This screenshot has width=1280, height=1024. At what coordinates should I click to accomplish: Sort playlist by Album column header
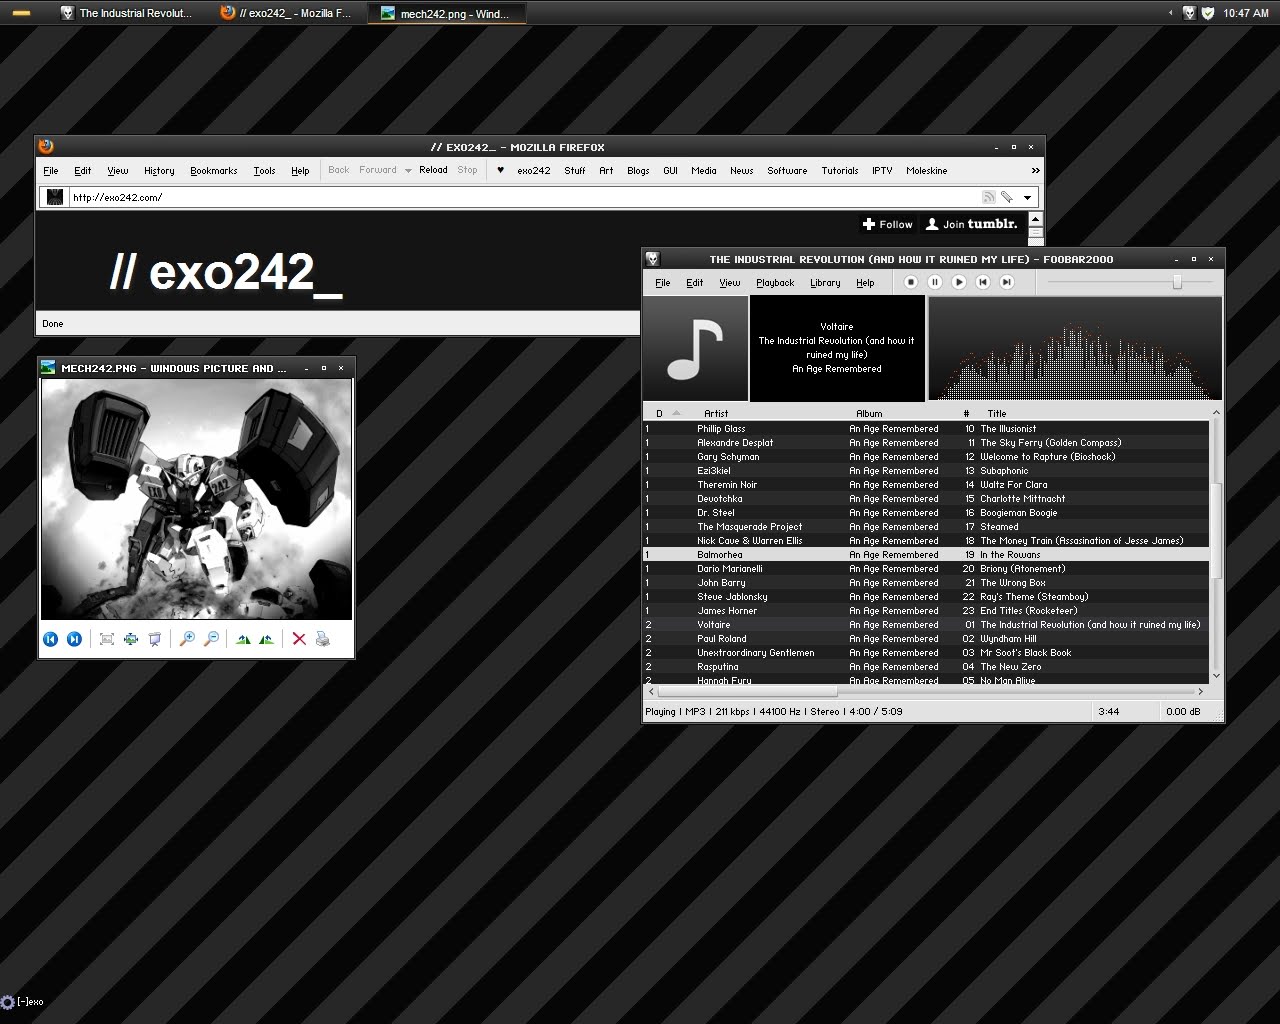(869, 413)
